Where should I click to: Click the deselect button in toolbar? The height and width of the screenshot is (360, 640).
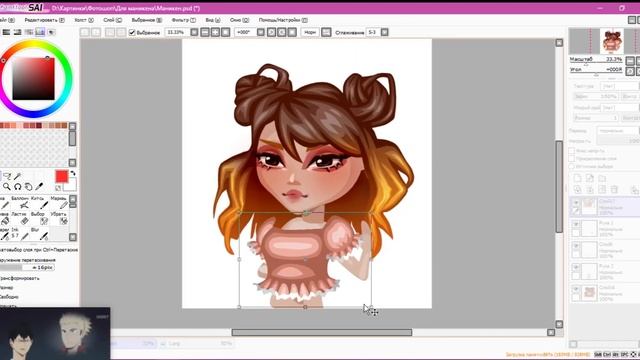110,32
